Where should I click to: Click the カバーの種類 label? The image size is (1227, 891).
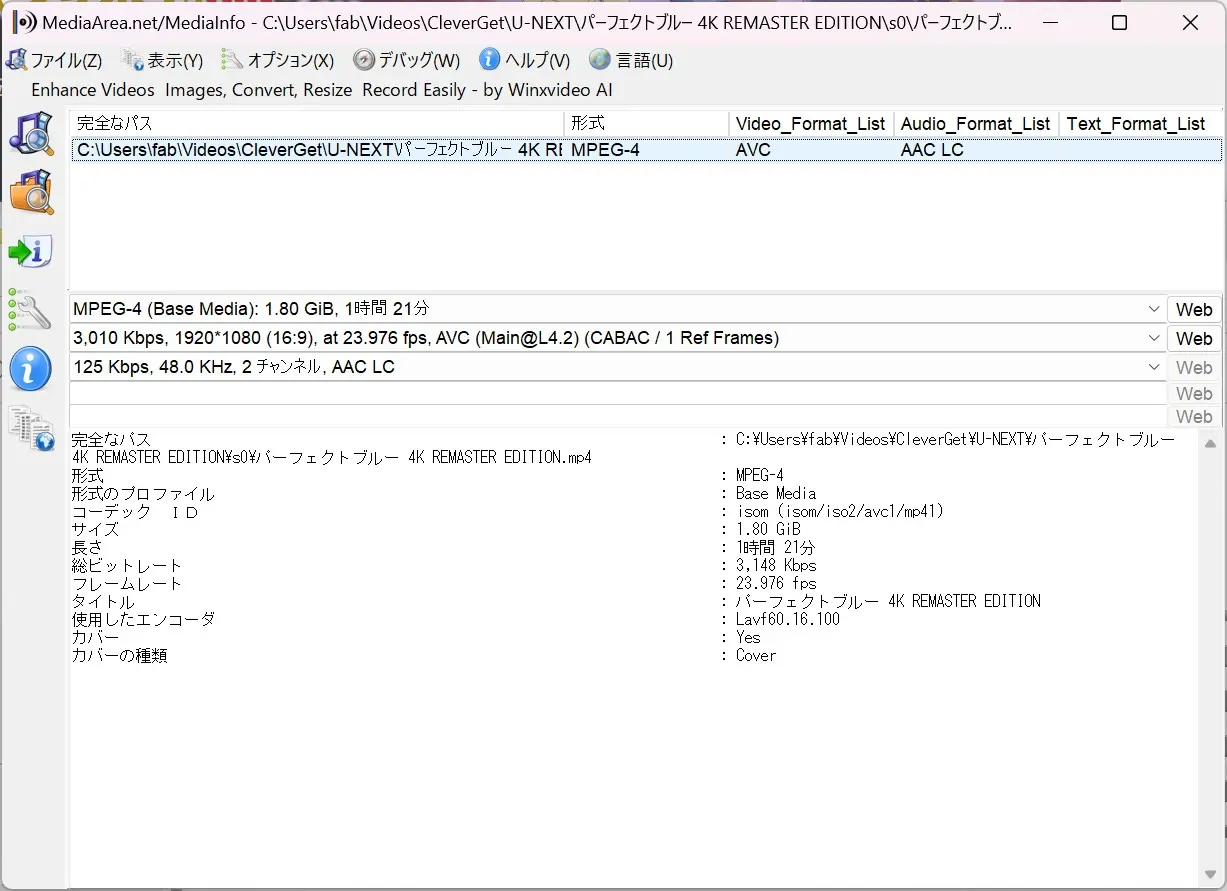click(119, 655)
